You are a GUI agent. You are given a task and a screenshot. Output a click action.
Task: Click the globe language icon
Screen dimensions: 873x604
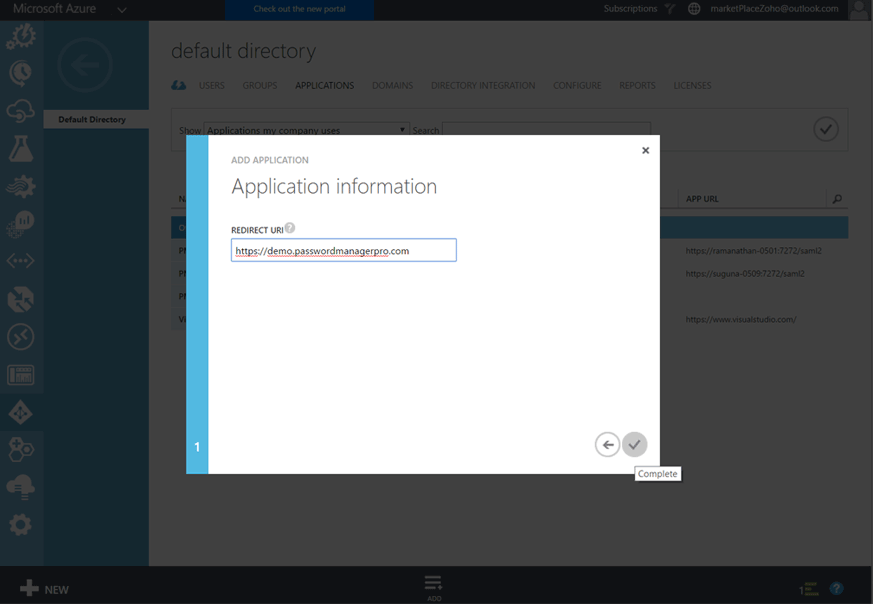point(694,8)
